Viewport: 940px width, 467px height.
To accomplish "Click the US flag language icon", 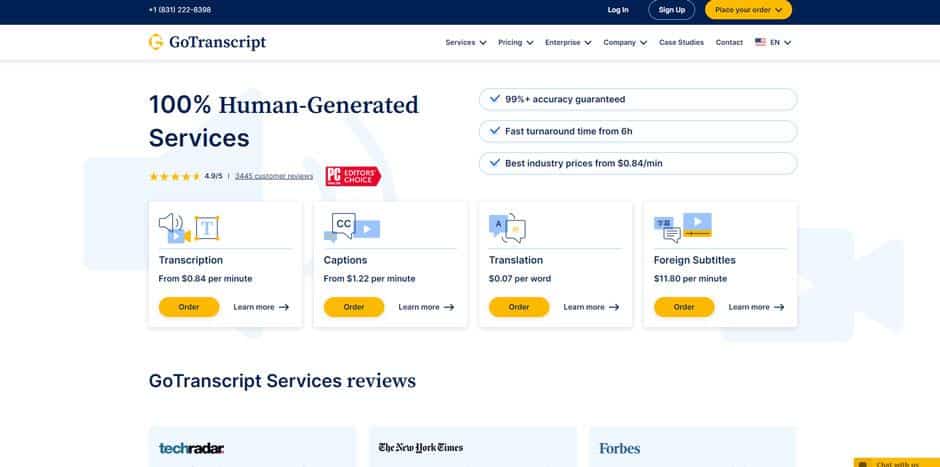I will coord(761,42).
